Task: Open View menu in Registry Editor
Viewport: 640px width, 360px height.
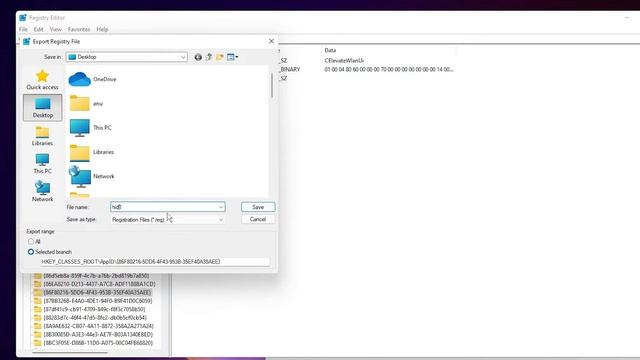Action: [x=56, y=29]
